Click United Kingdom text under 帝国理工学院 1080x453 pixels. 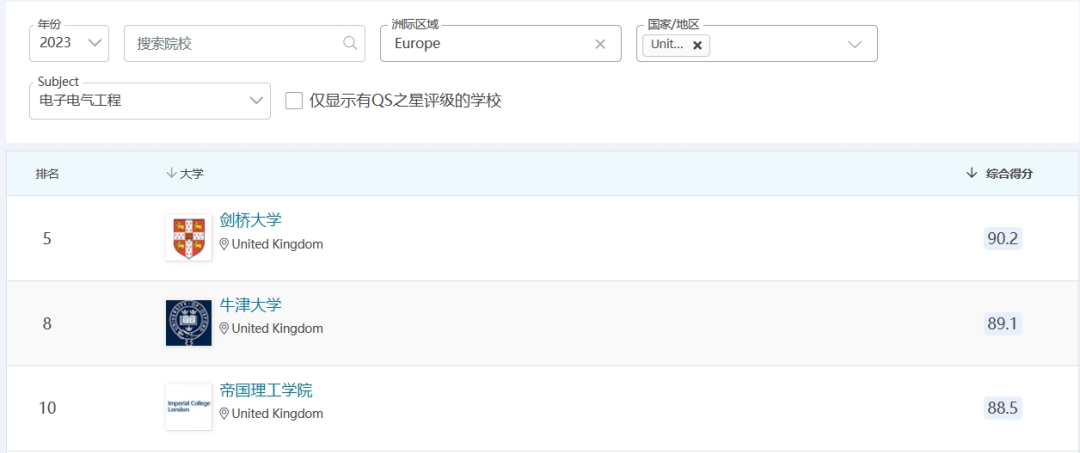(277, 414)
